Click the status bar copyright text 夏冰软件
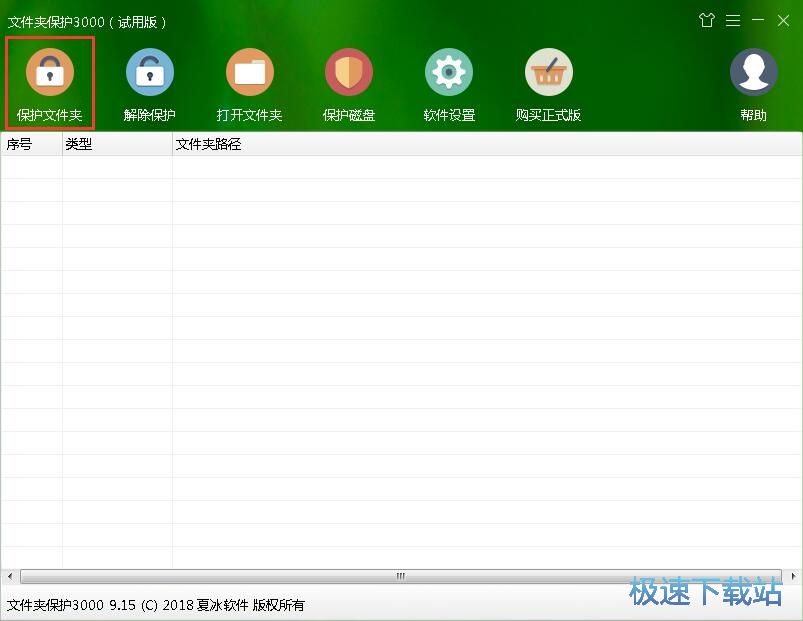Image resolution: width=803 pixels, height=621 pixels. pyautogui.click(x=222, y=605)
